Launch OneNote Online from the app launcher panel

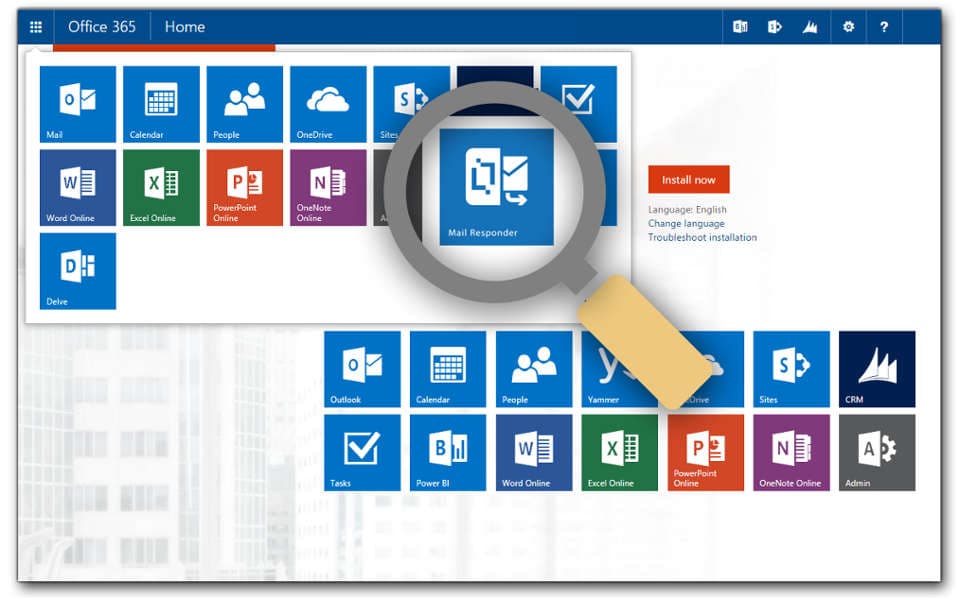click(x=328, y=187)
